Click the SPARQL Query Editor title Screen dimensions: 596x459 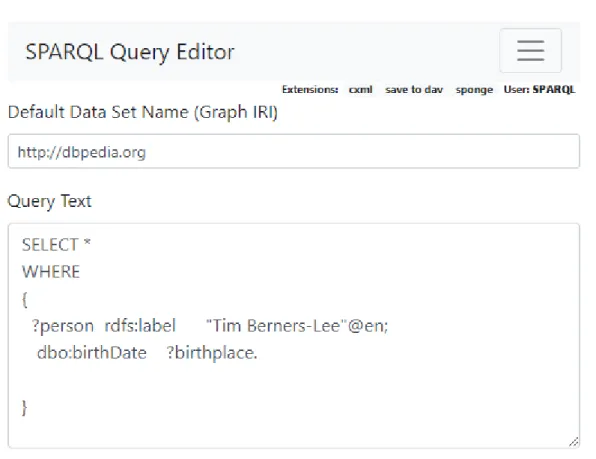pos(130,52)
